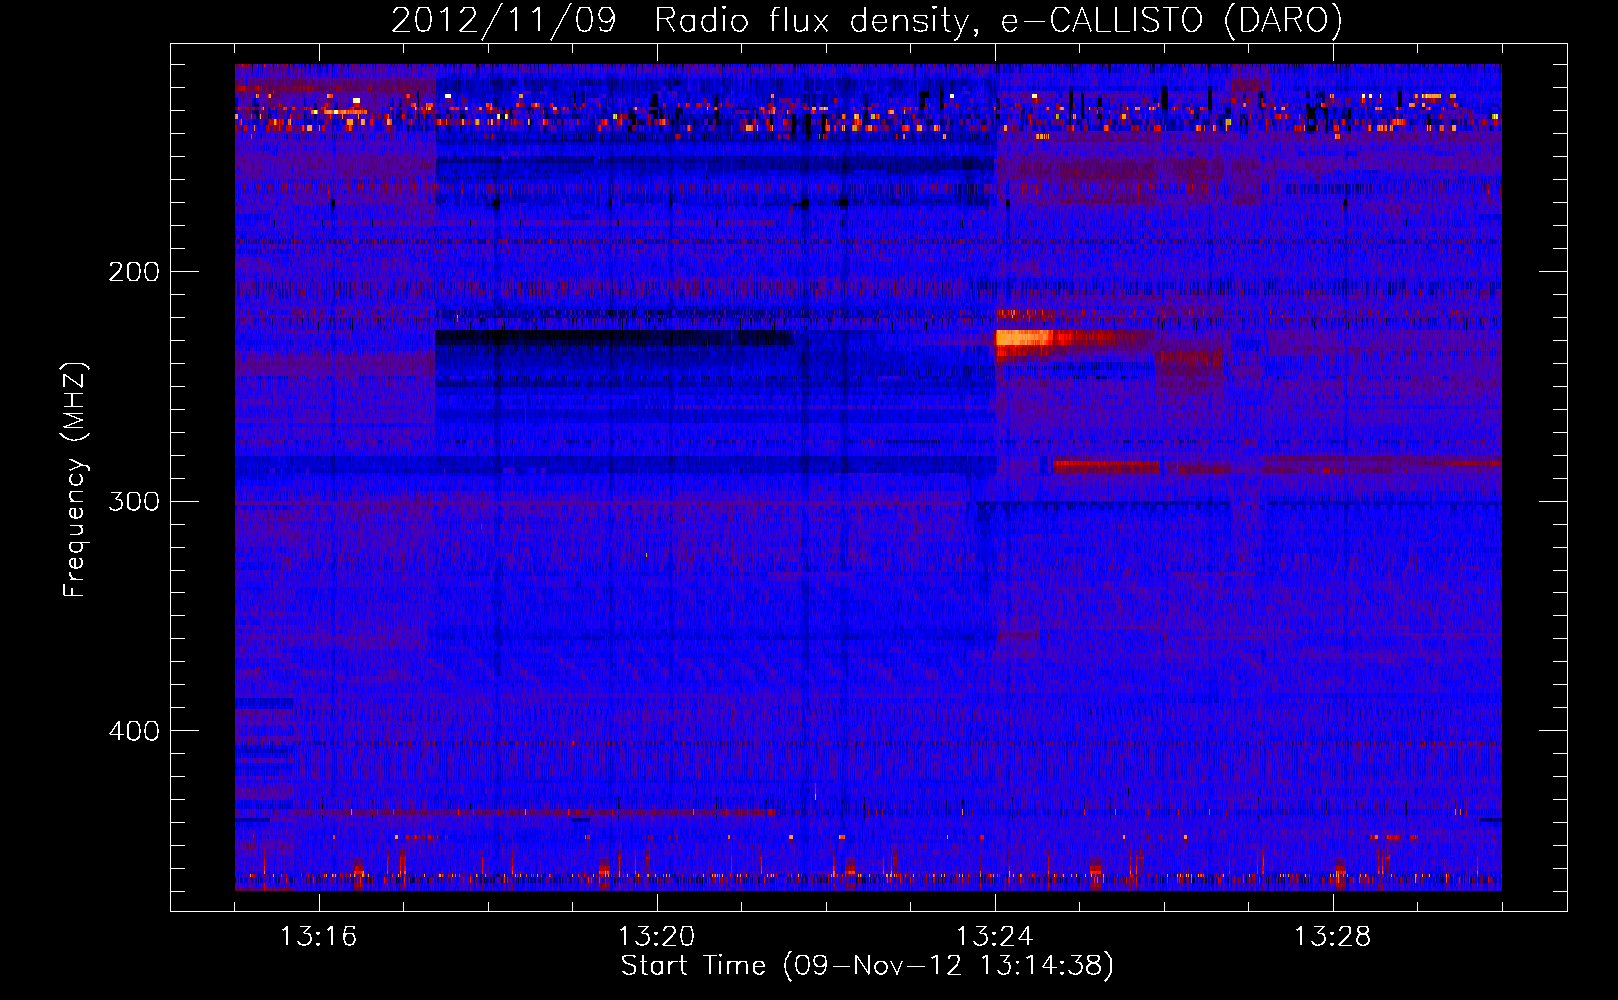Screen dimensions: 1618x1000
Task: Click the 13:20 time tick label
Action: pos(656,937)
